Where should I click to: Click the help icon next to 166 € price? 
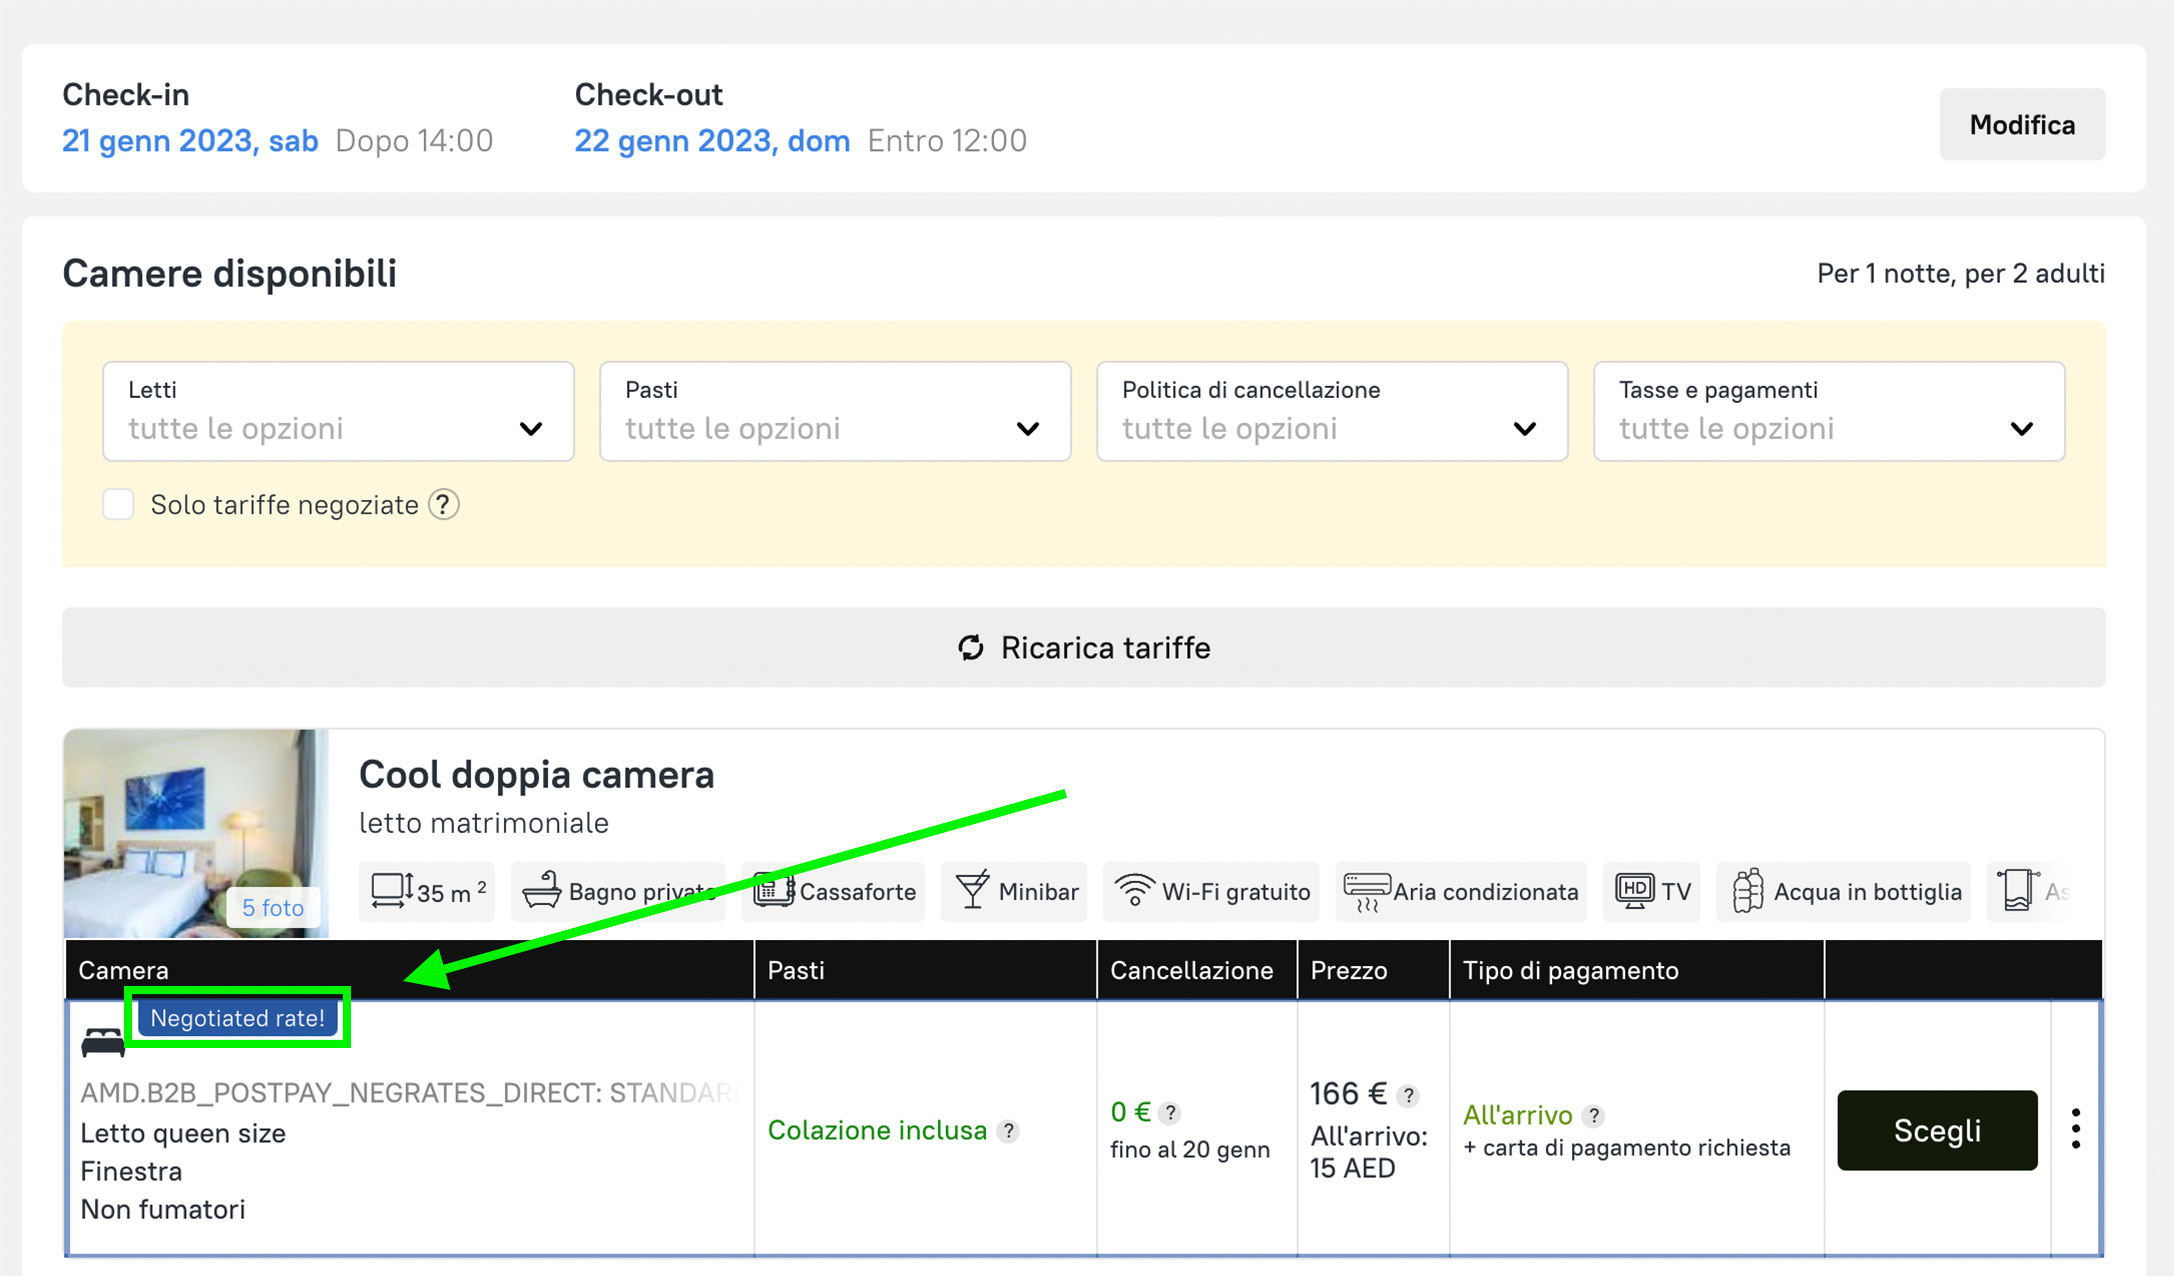1408,1096
